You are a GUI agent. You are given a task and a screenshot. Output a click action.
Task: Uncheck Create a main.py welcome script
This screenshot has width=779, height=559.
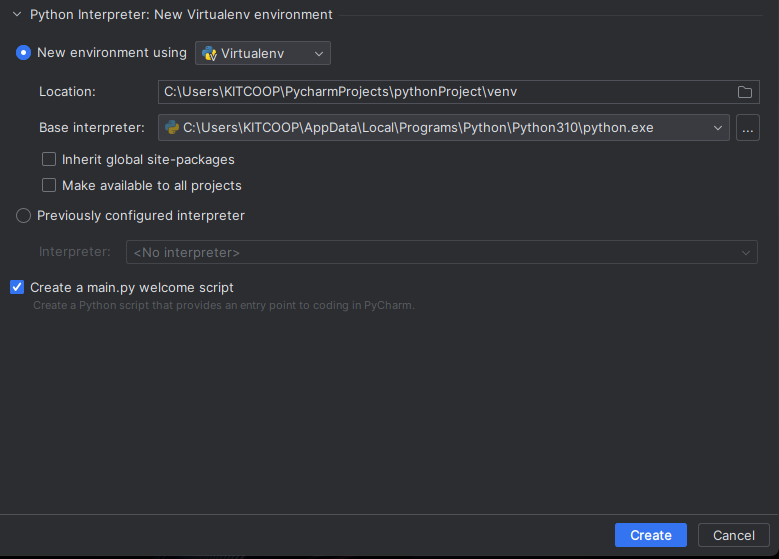(x=17, y=287)
